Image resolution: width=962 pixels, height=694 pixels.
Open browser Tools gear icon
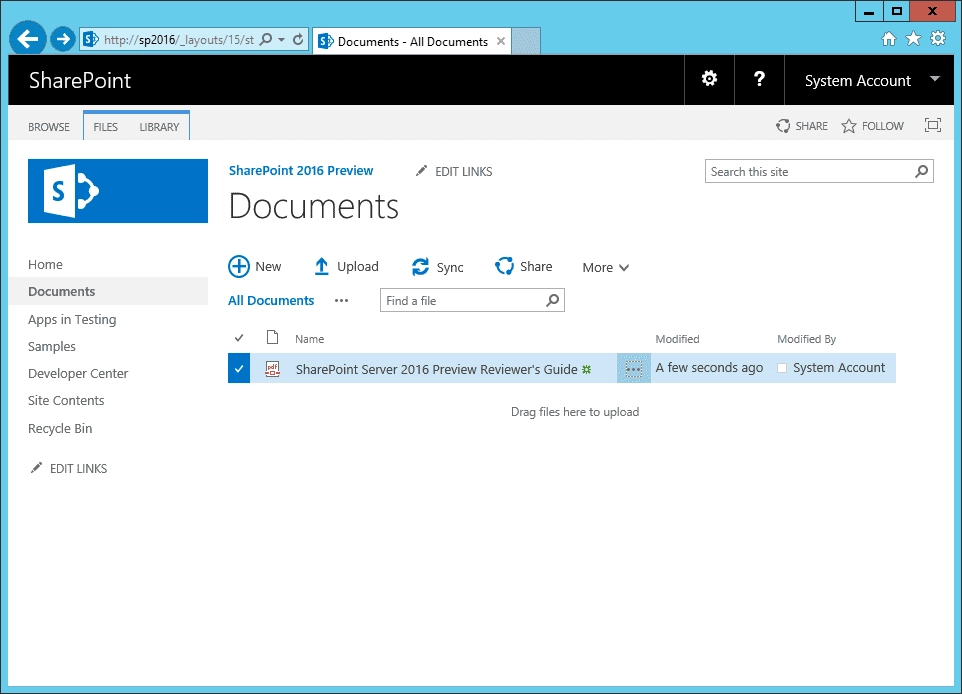point(938,39)
